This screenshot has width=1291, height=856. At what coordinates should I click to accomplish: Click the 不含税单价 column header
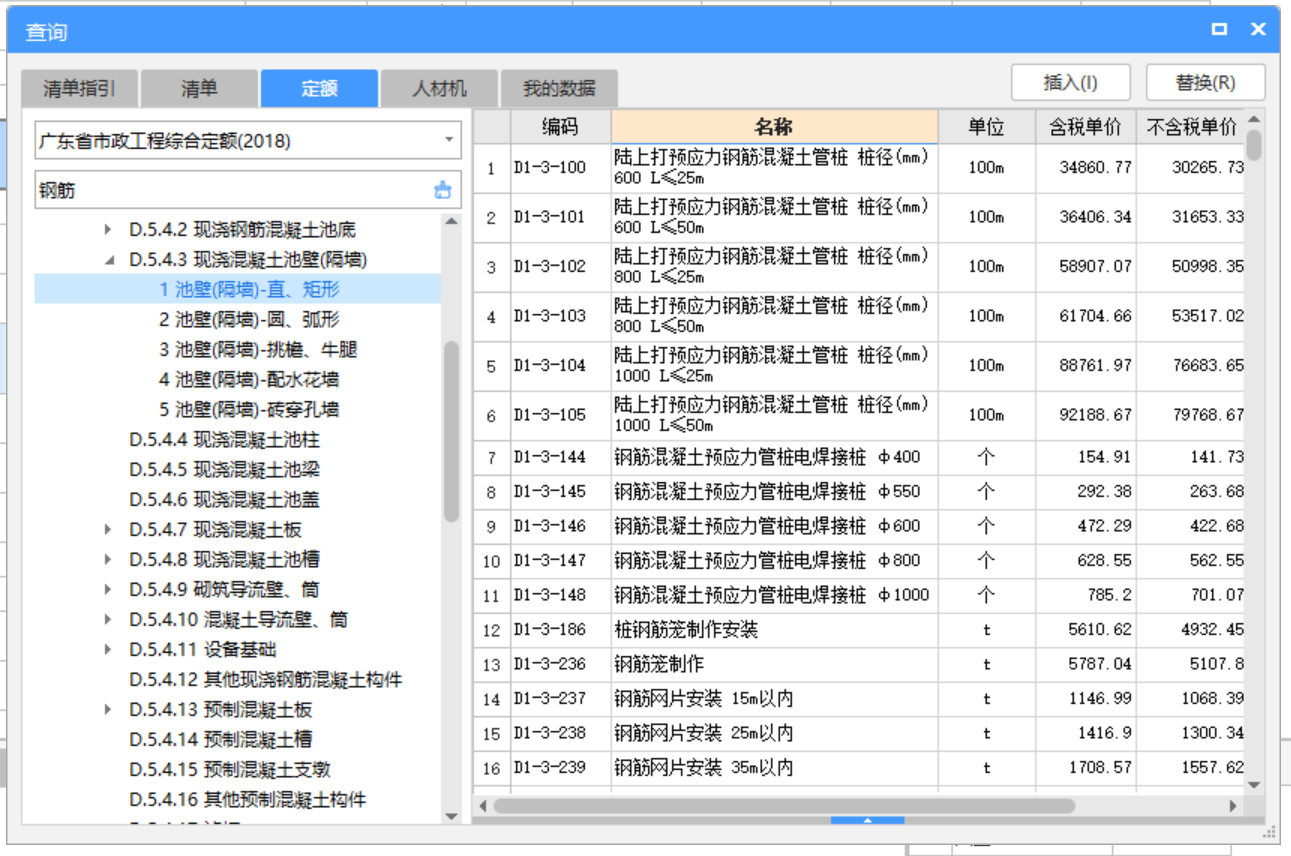pyautogui.click(x=1190, y=127)
